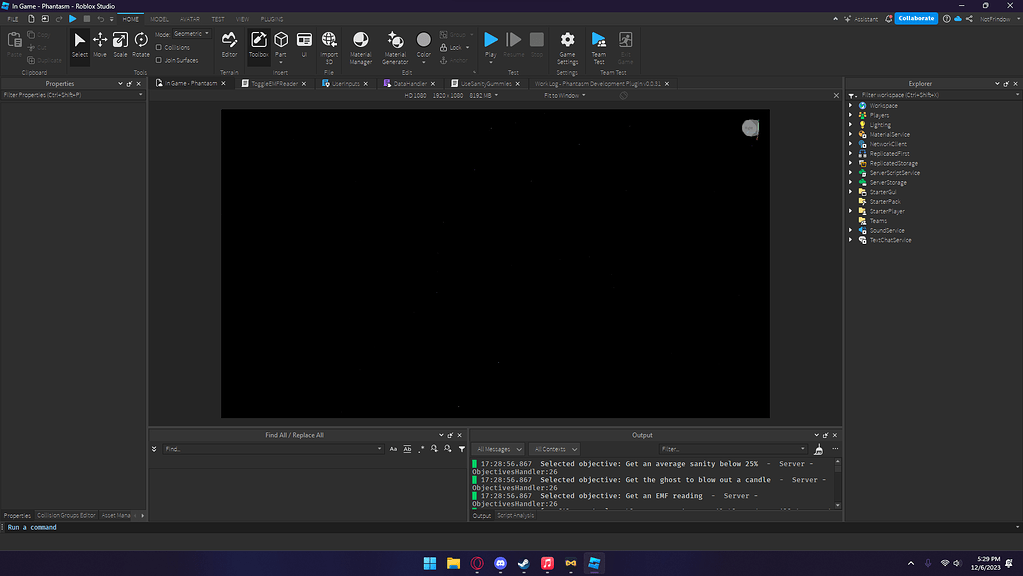Viewport: 1023px width, 576px height.
Task: Toggle the Collisions checkbox
Action: 158,47
